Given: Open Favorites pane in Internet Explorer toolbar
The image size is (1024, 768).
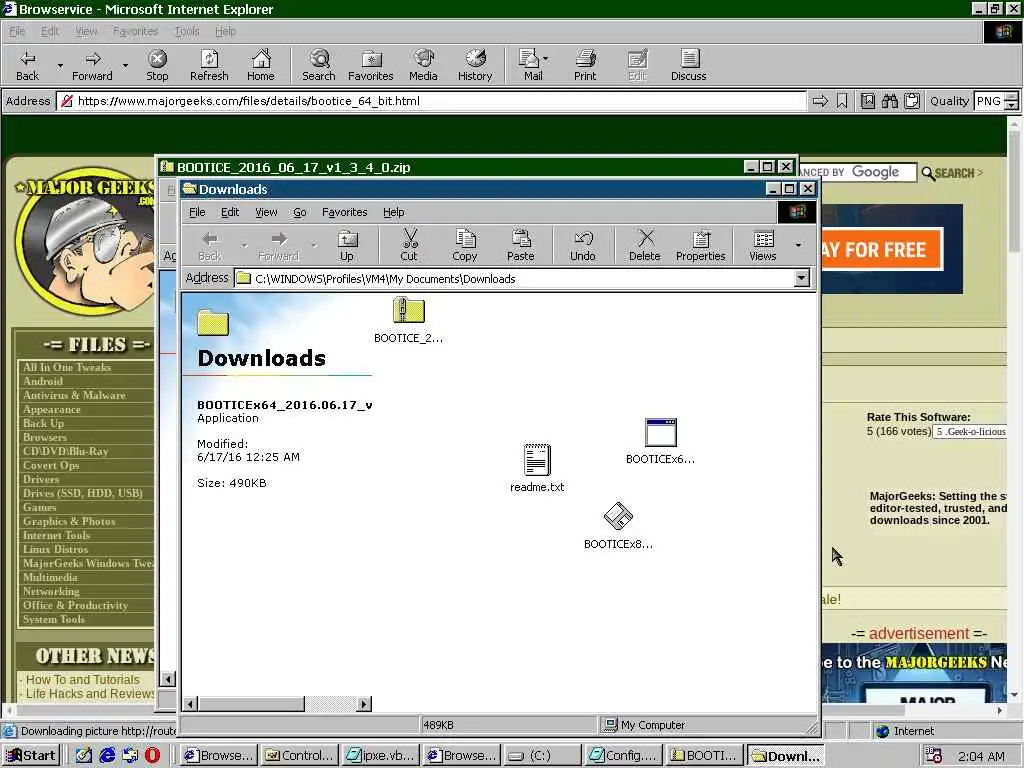Looking at the screenshot, I should [371, 66].
